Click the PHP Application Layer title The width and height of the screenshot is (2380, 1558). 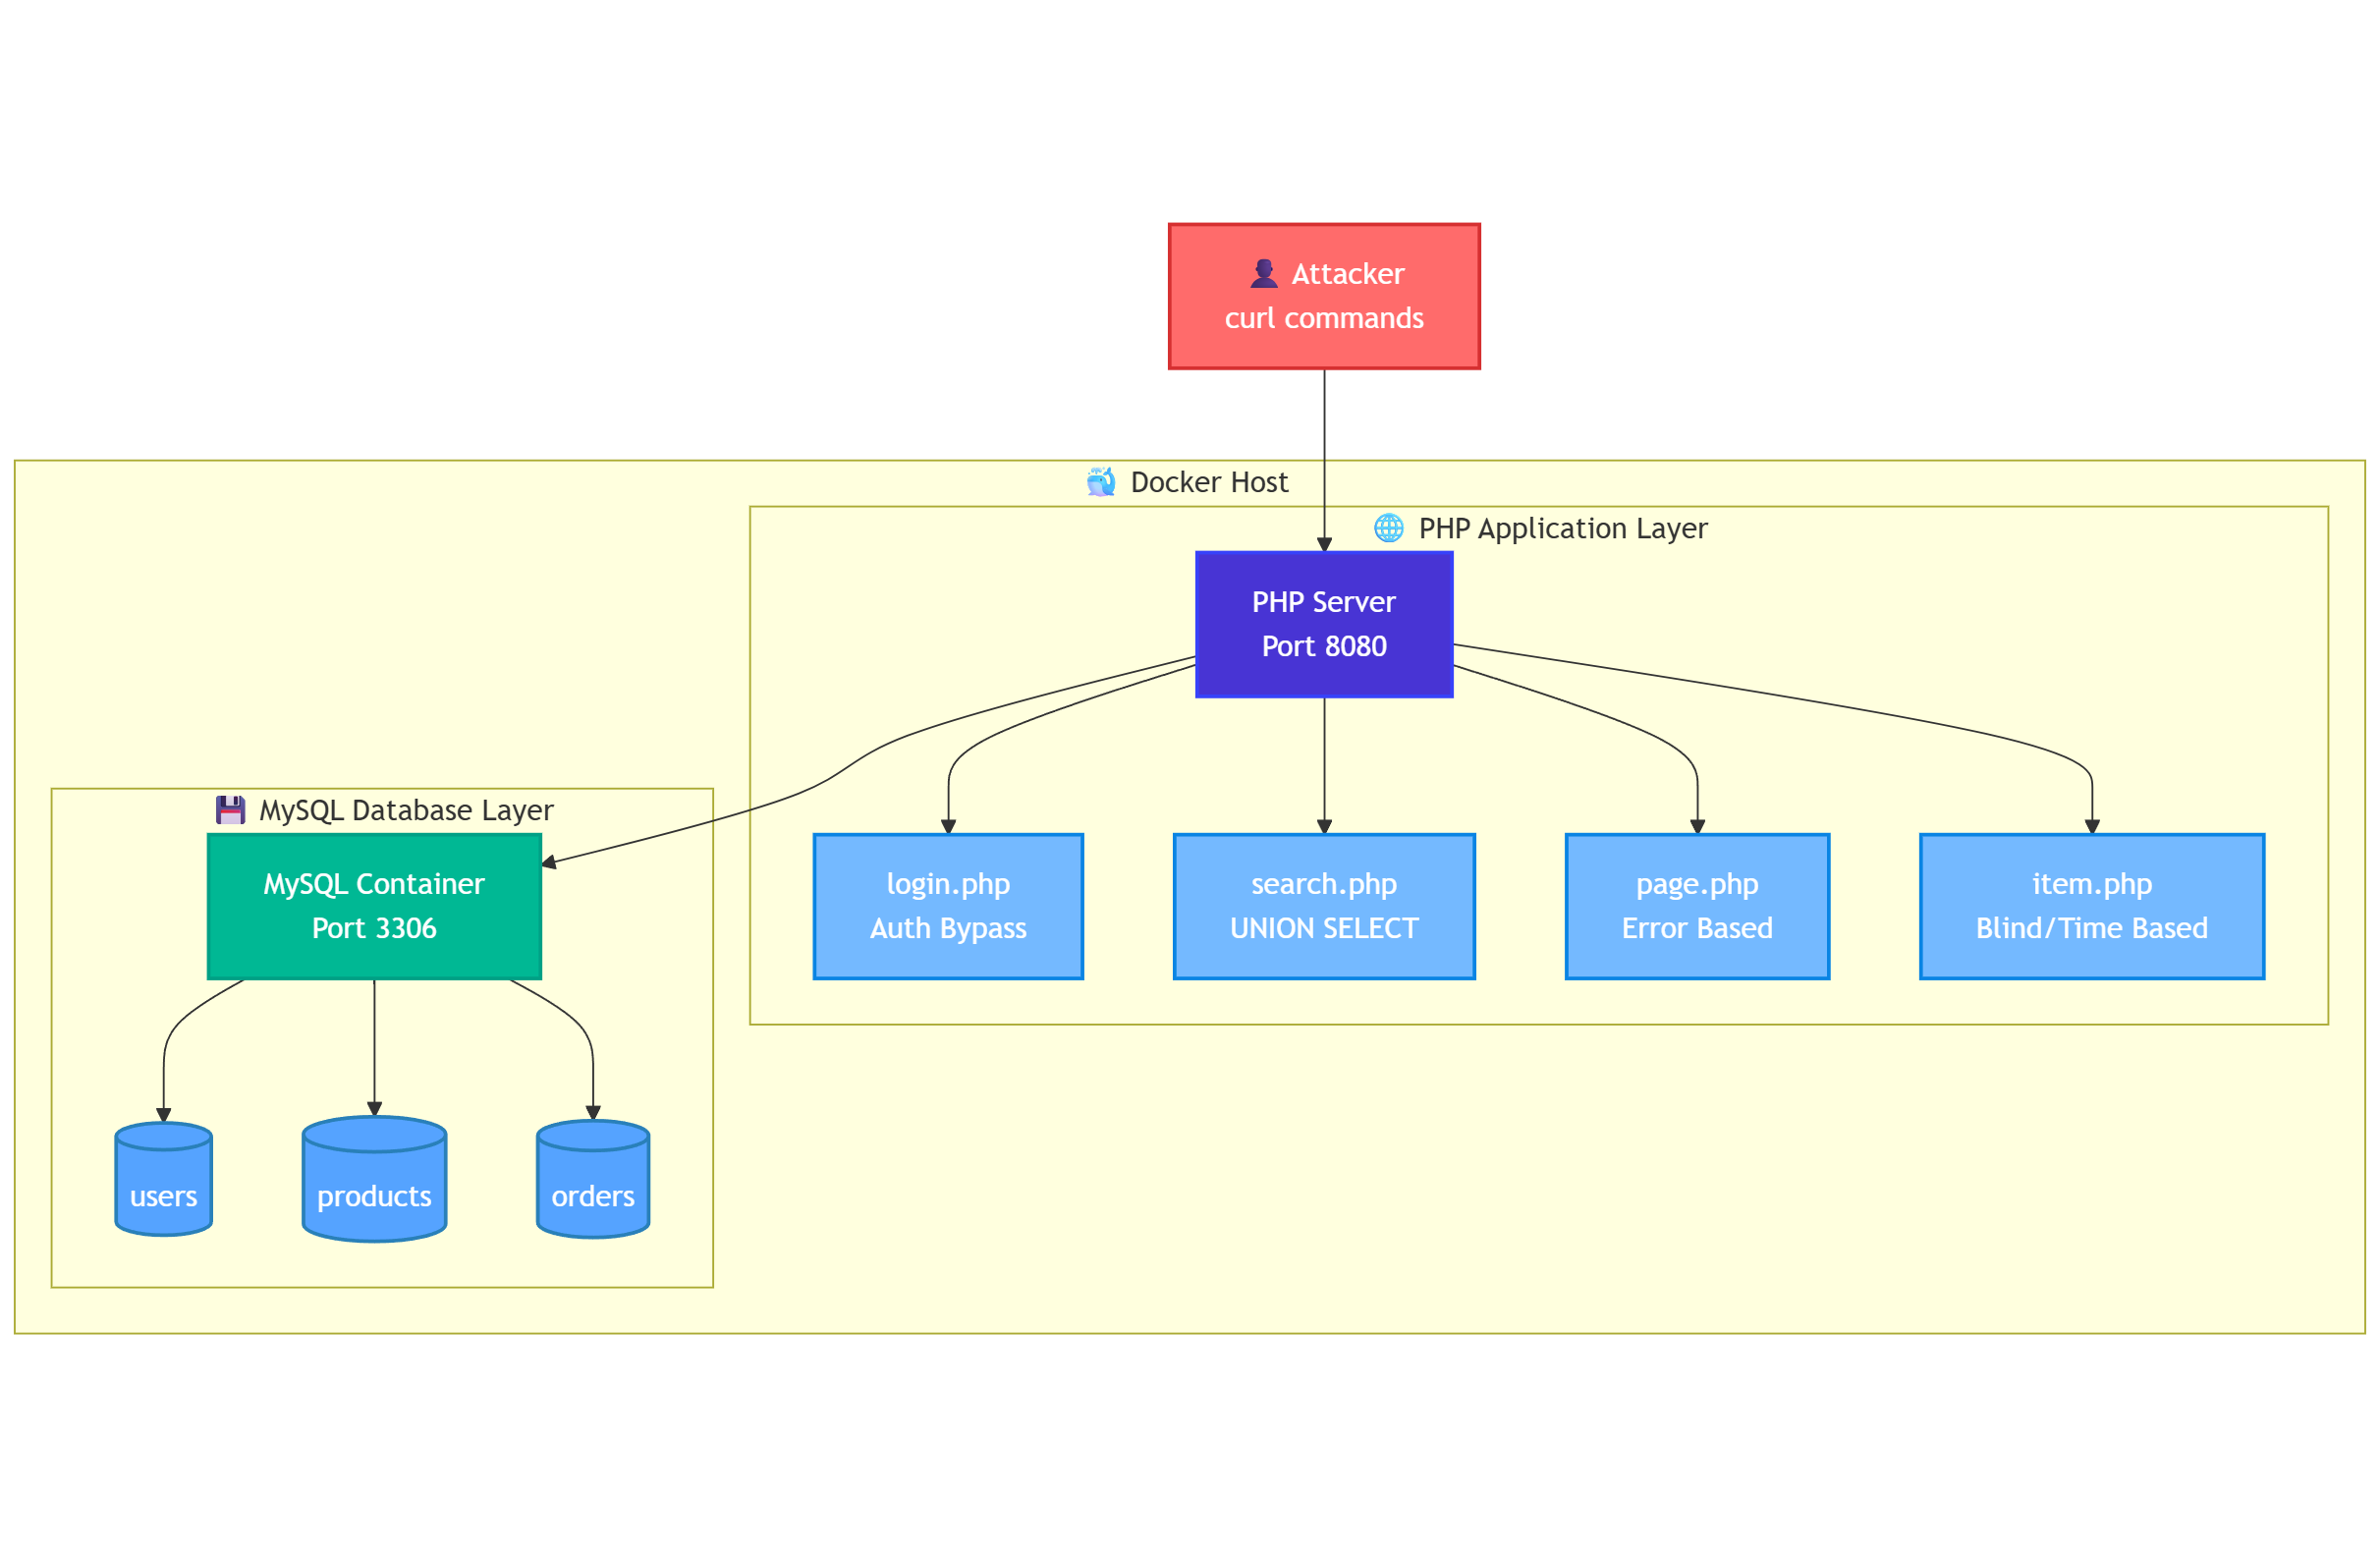1563,528
